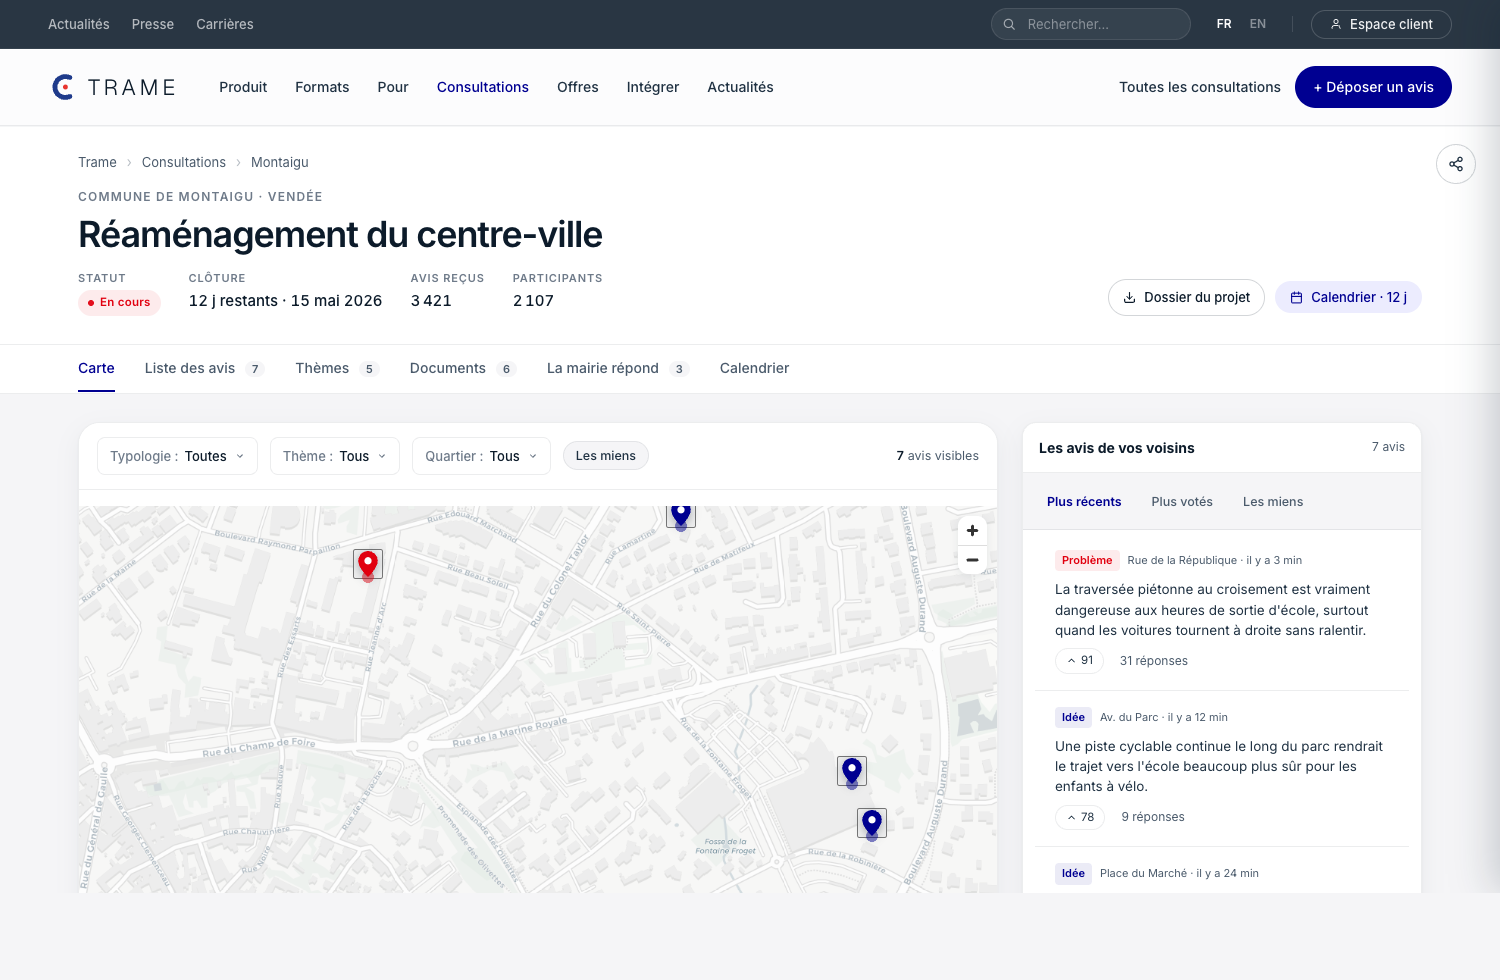Viewport: 1500px width, 980px height.
Task: Click Trame in the breadcrumb
Action: [97, 162]
